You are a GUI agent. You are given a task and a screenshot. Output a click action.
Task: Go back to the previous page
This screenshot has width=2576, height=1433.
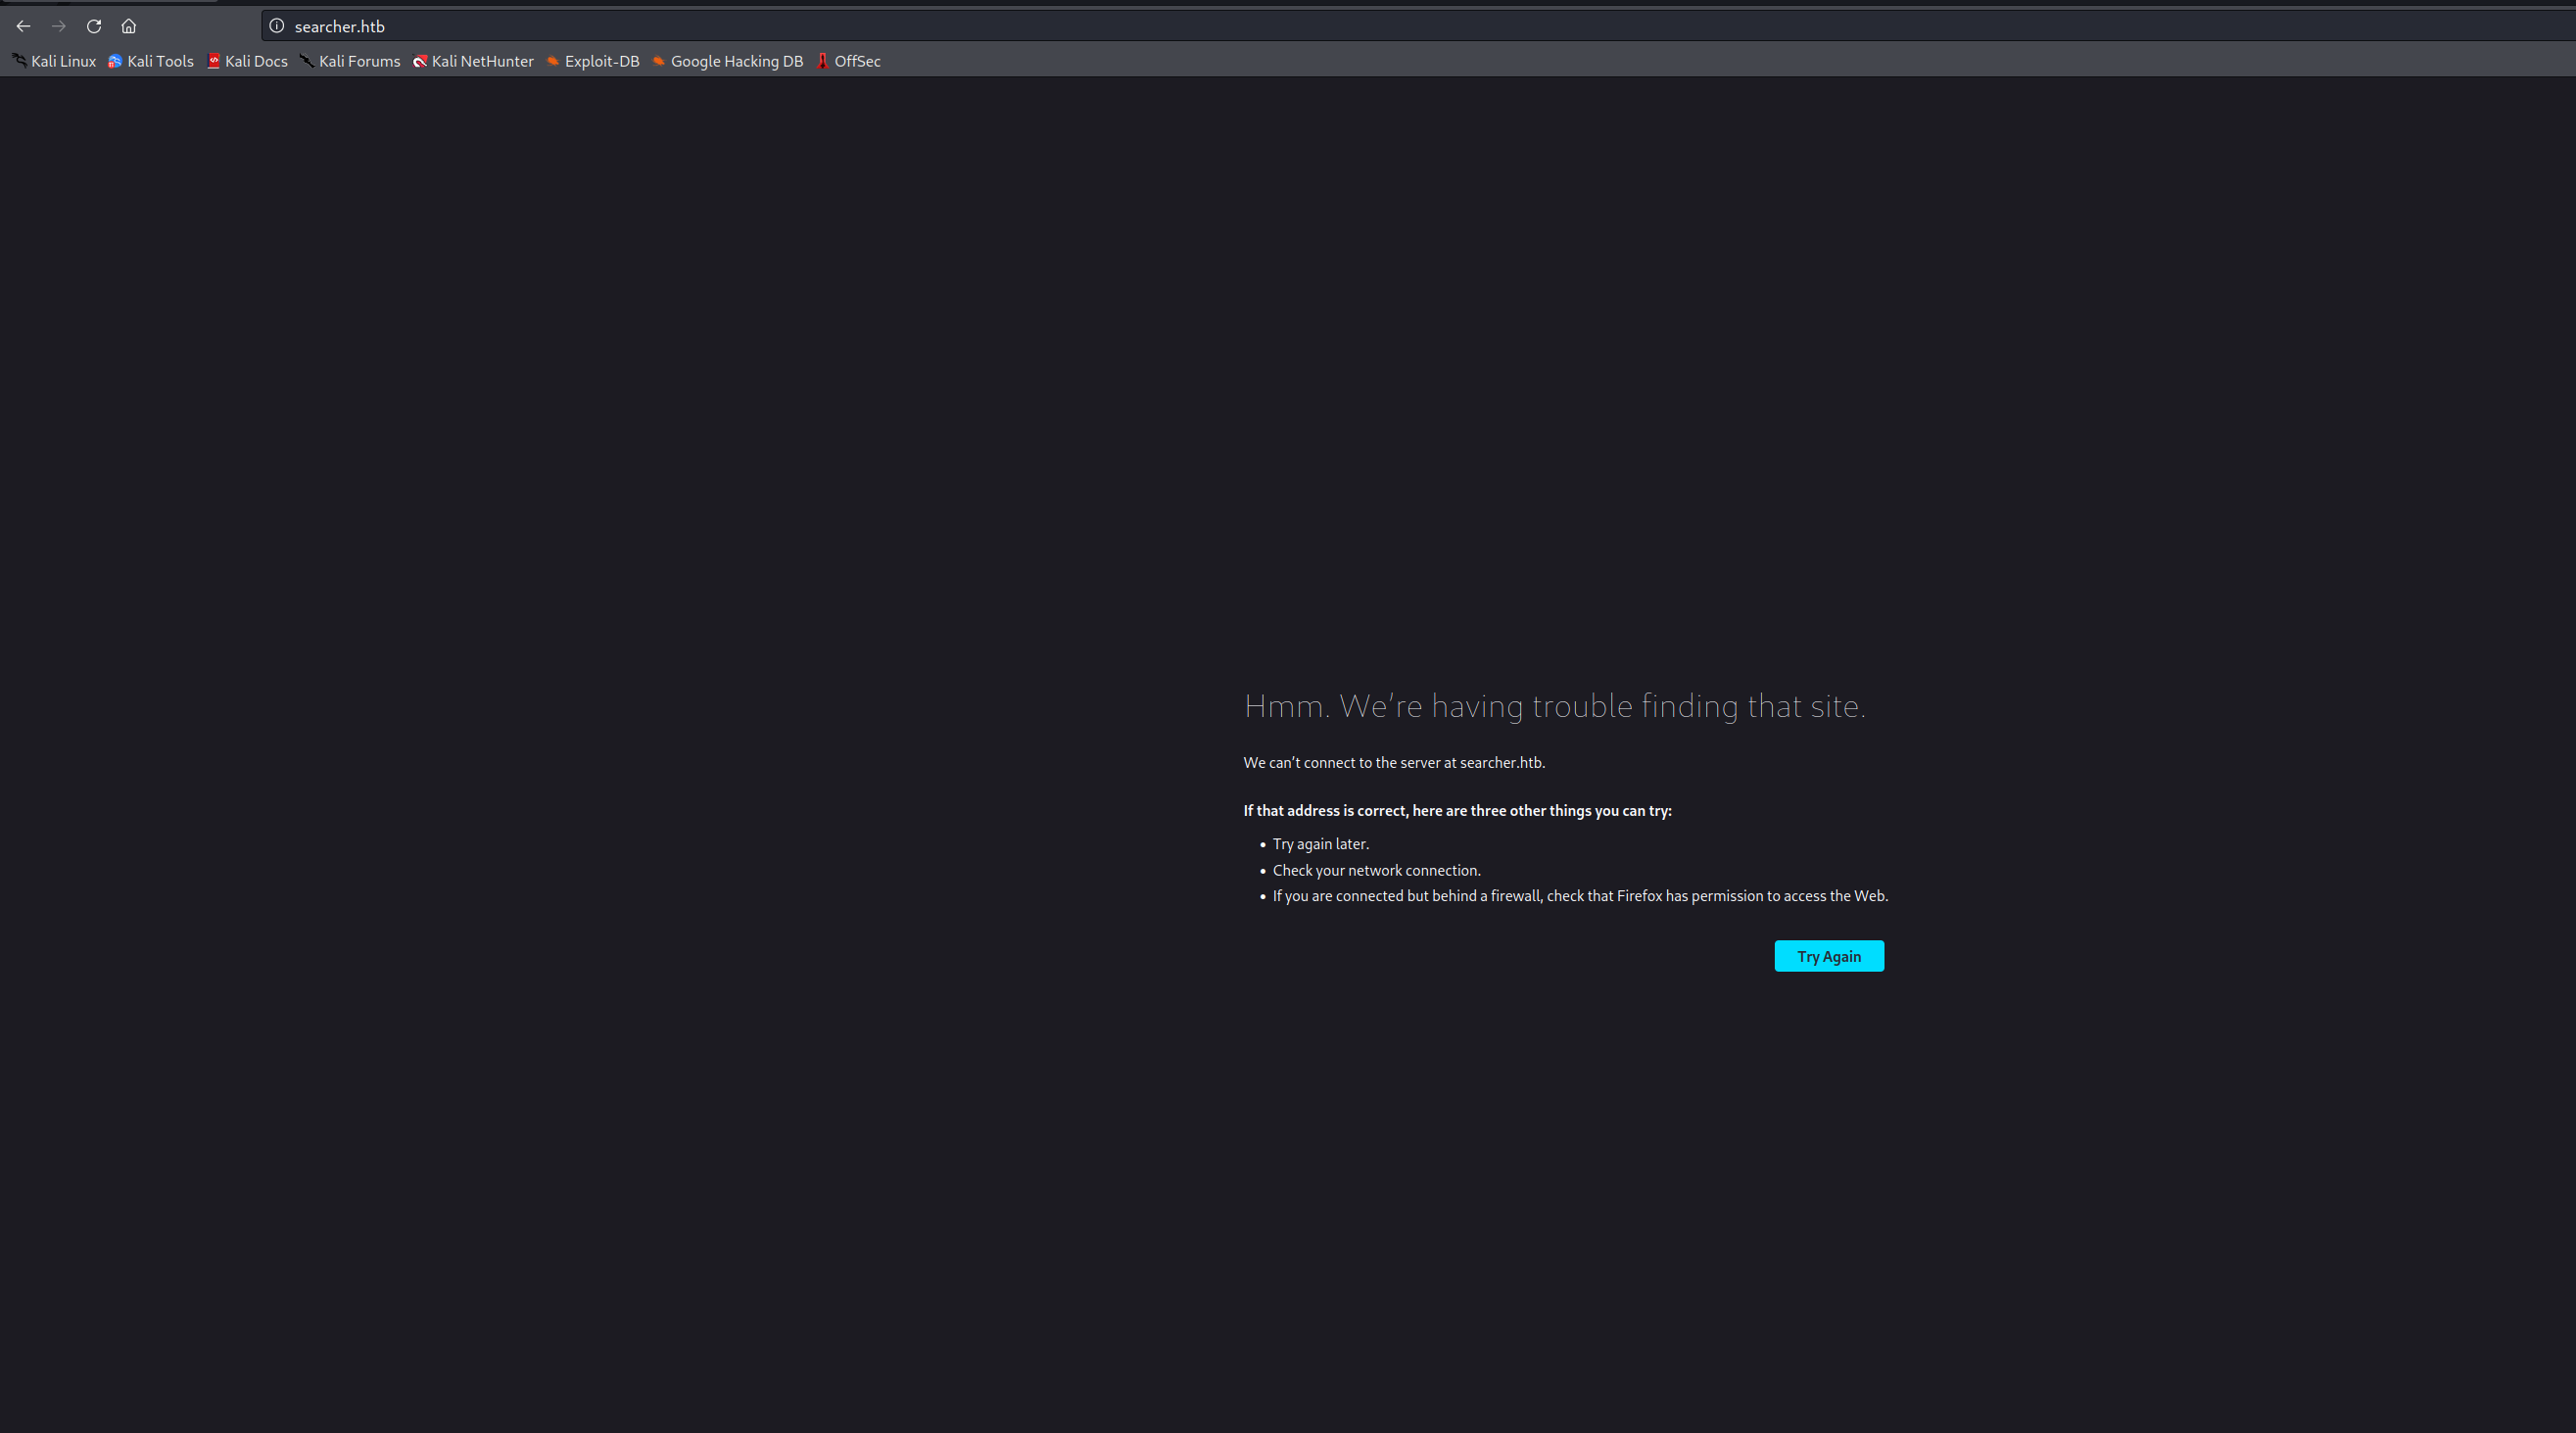click(x=23, y=26)
